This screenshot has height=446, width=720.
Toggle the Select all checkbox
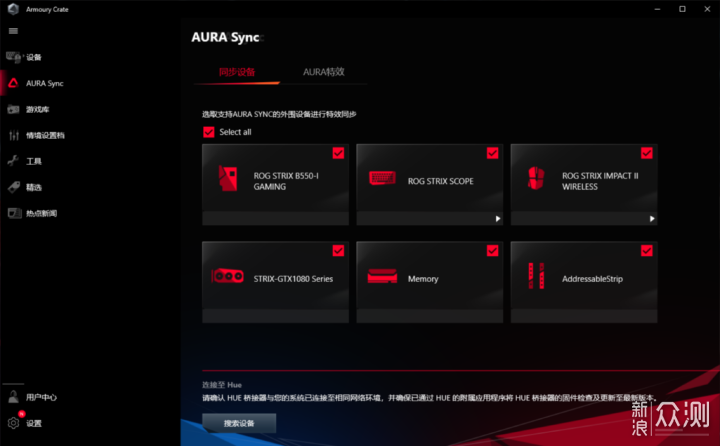pos(208,132)
